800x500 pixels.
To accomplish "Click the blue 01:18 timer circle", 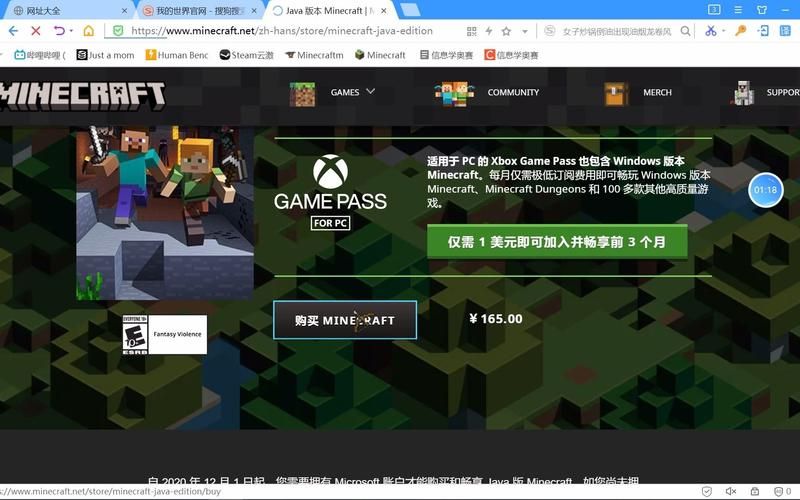I will click(765, 190).
